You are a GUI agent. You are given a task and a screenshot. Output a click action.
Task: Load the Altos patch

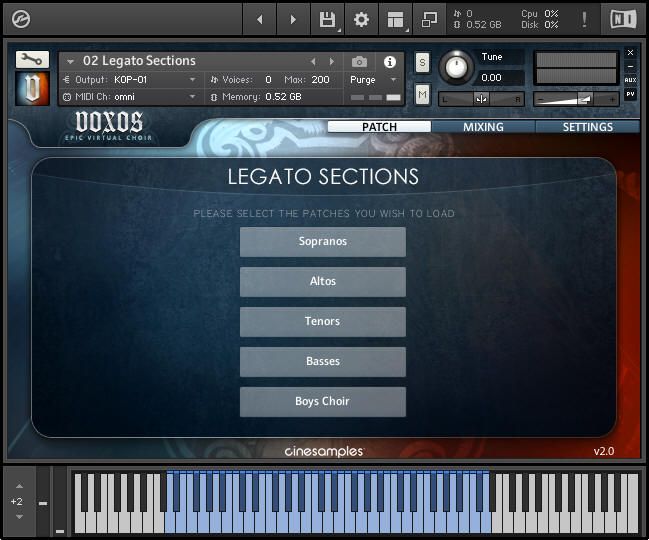[x=322, y=281]
